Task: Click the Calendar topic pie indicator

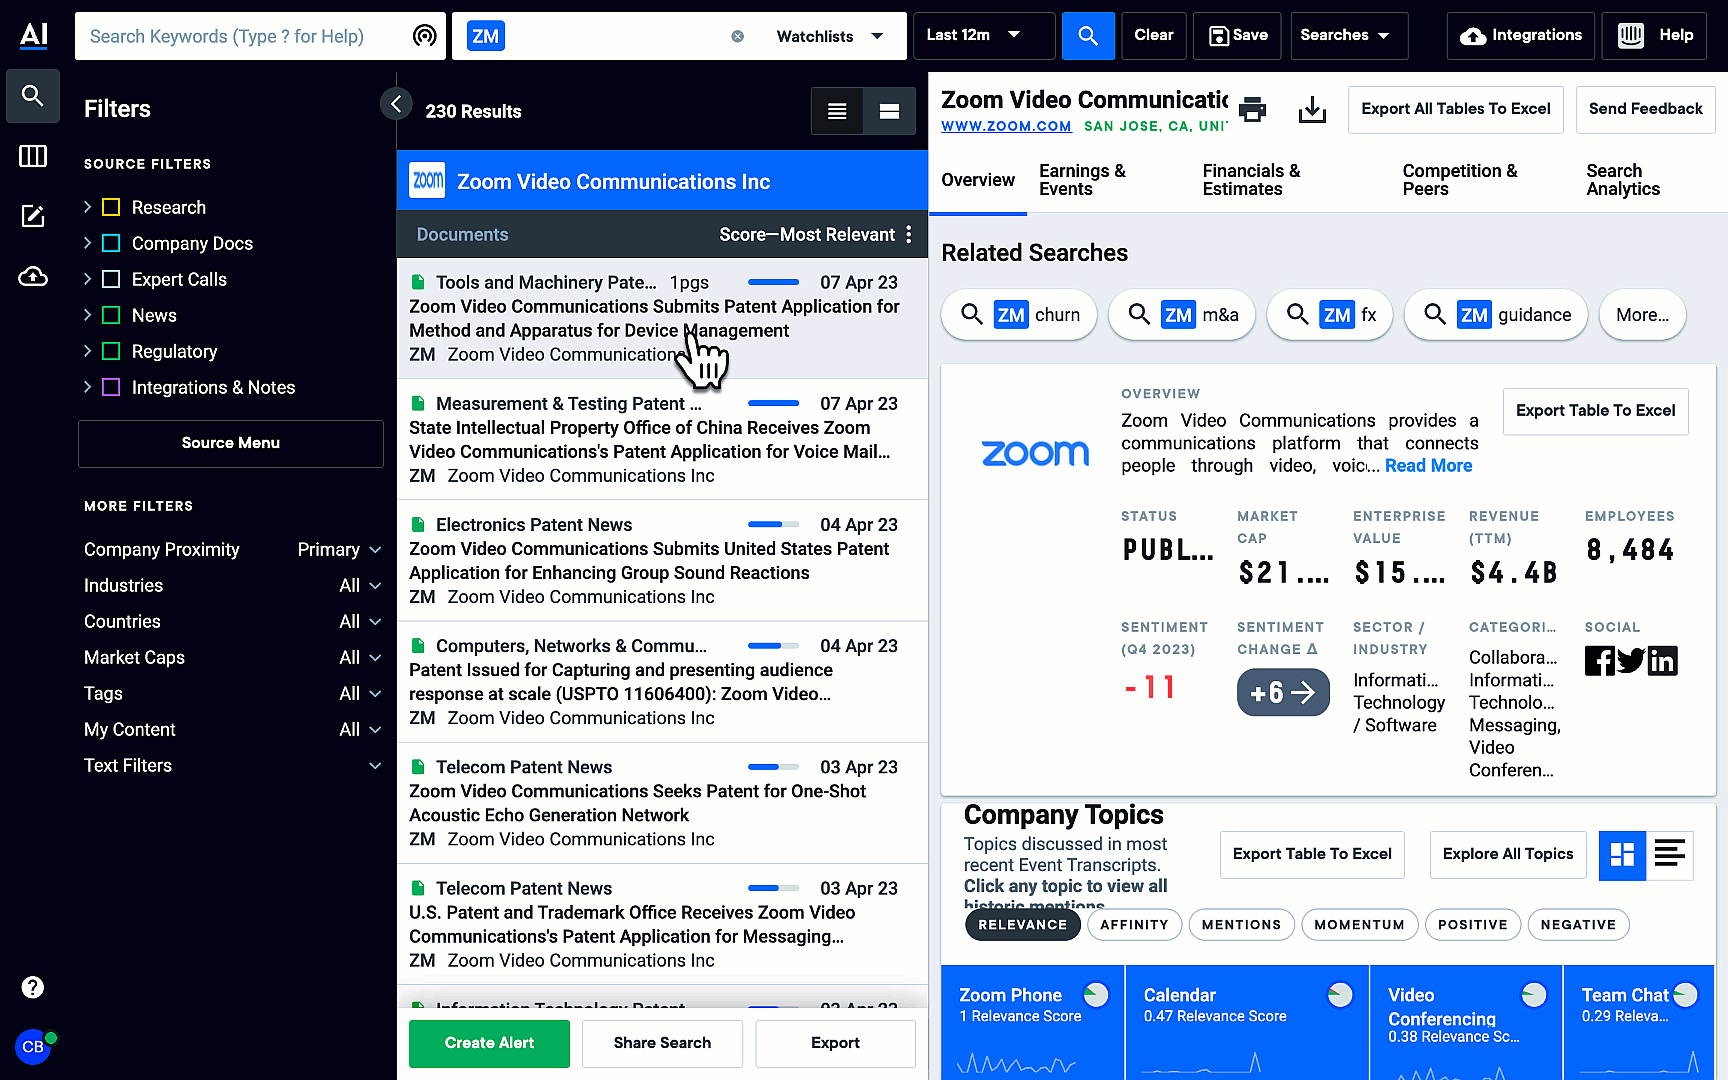Action: tap(1340, 994)
